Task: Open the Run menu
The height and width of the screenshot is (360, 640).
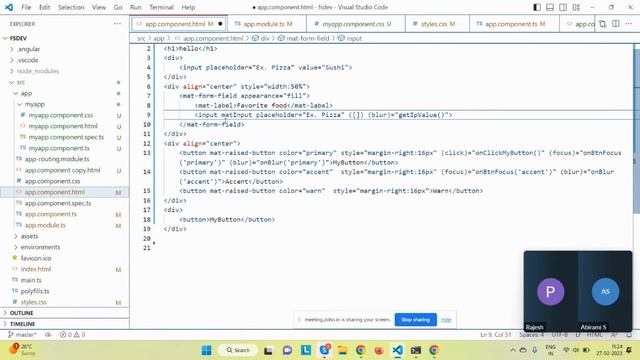Action: click(136, 7)
